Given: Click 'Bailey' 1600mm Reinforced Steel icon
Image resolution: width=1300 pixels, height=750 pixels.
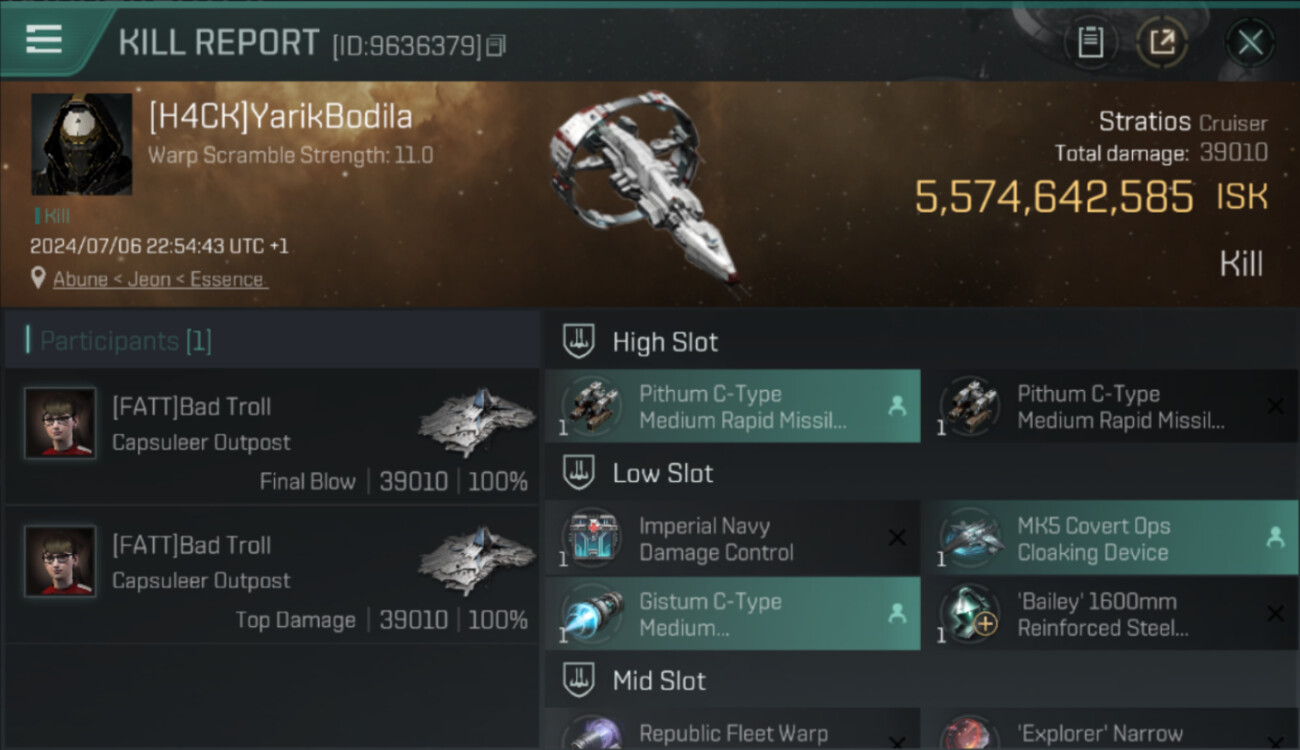Looking at the screenshot, I should 970,614.
